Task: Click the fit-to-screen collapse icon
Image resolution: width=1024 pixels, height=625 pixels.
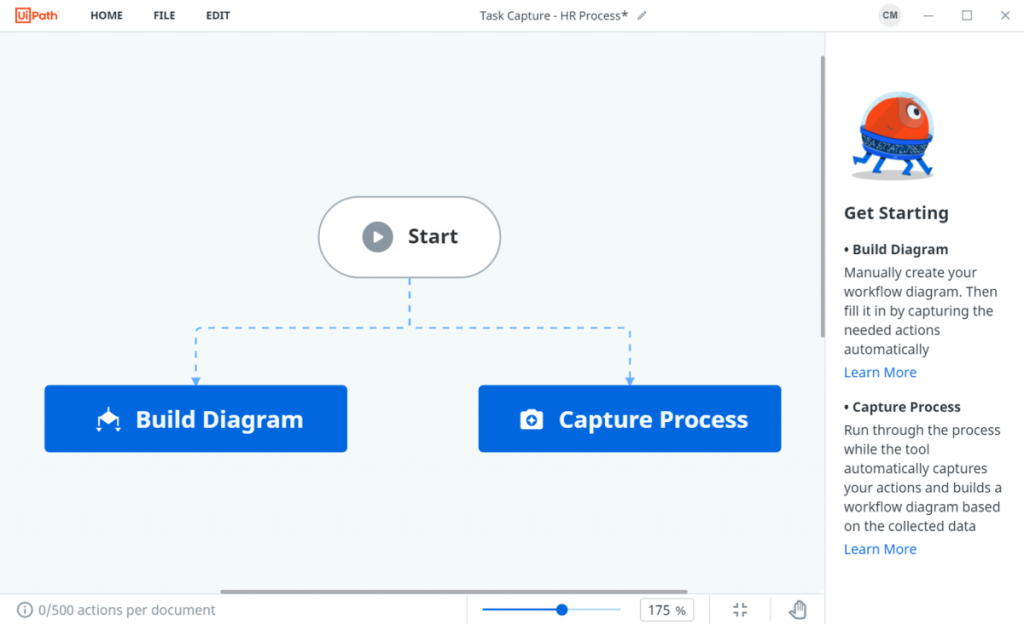Action: click(740, 610)
